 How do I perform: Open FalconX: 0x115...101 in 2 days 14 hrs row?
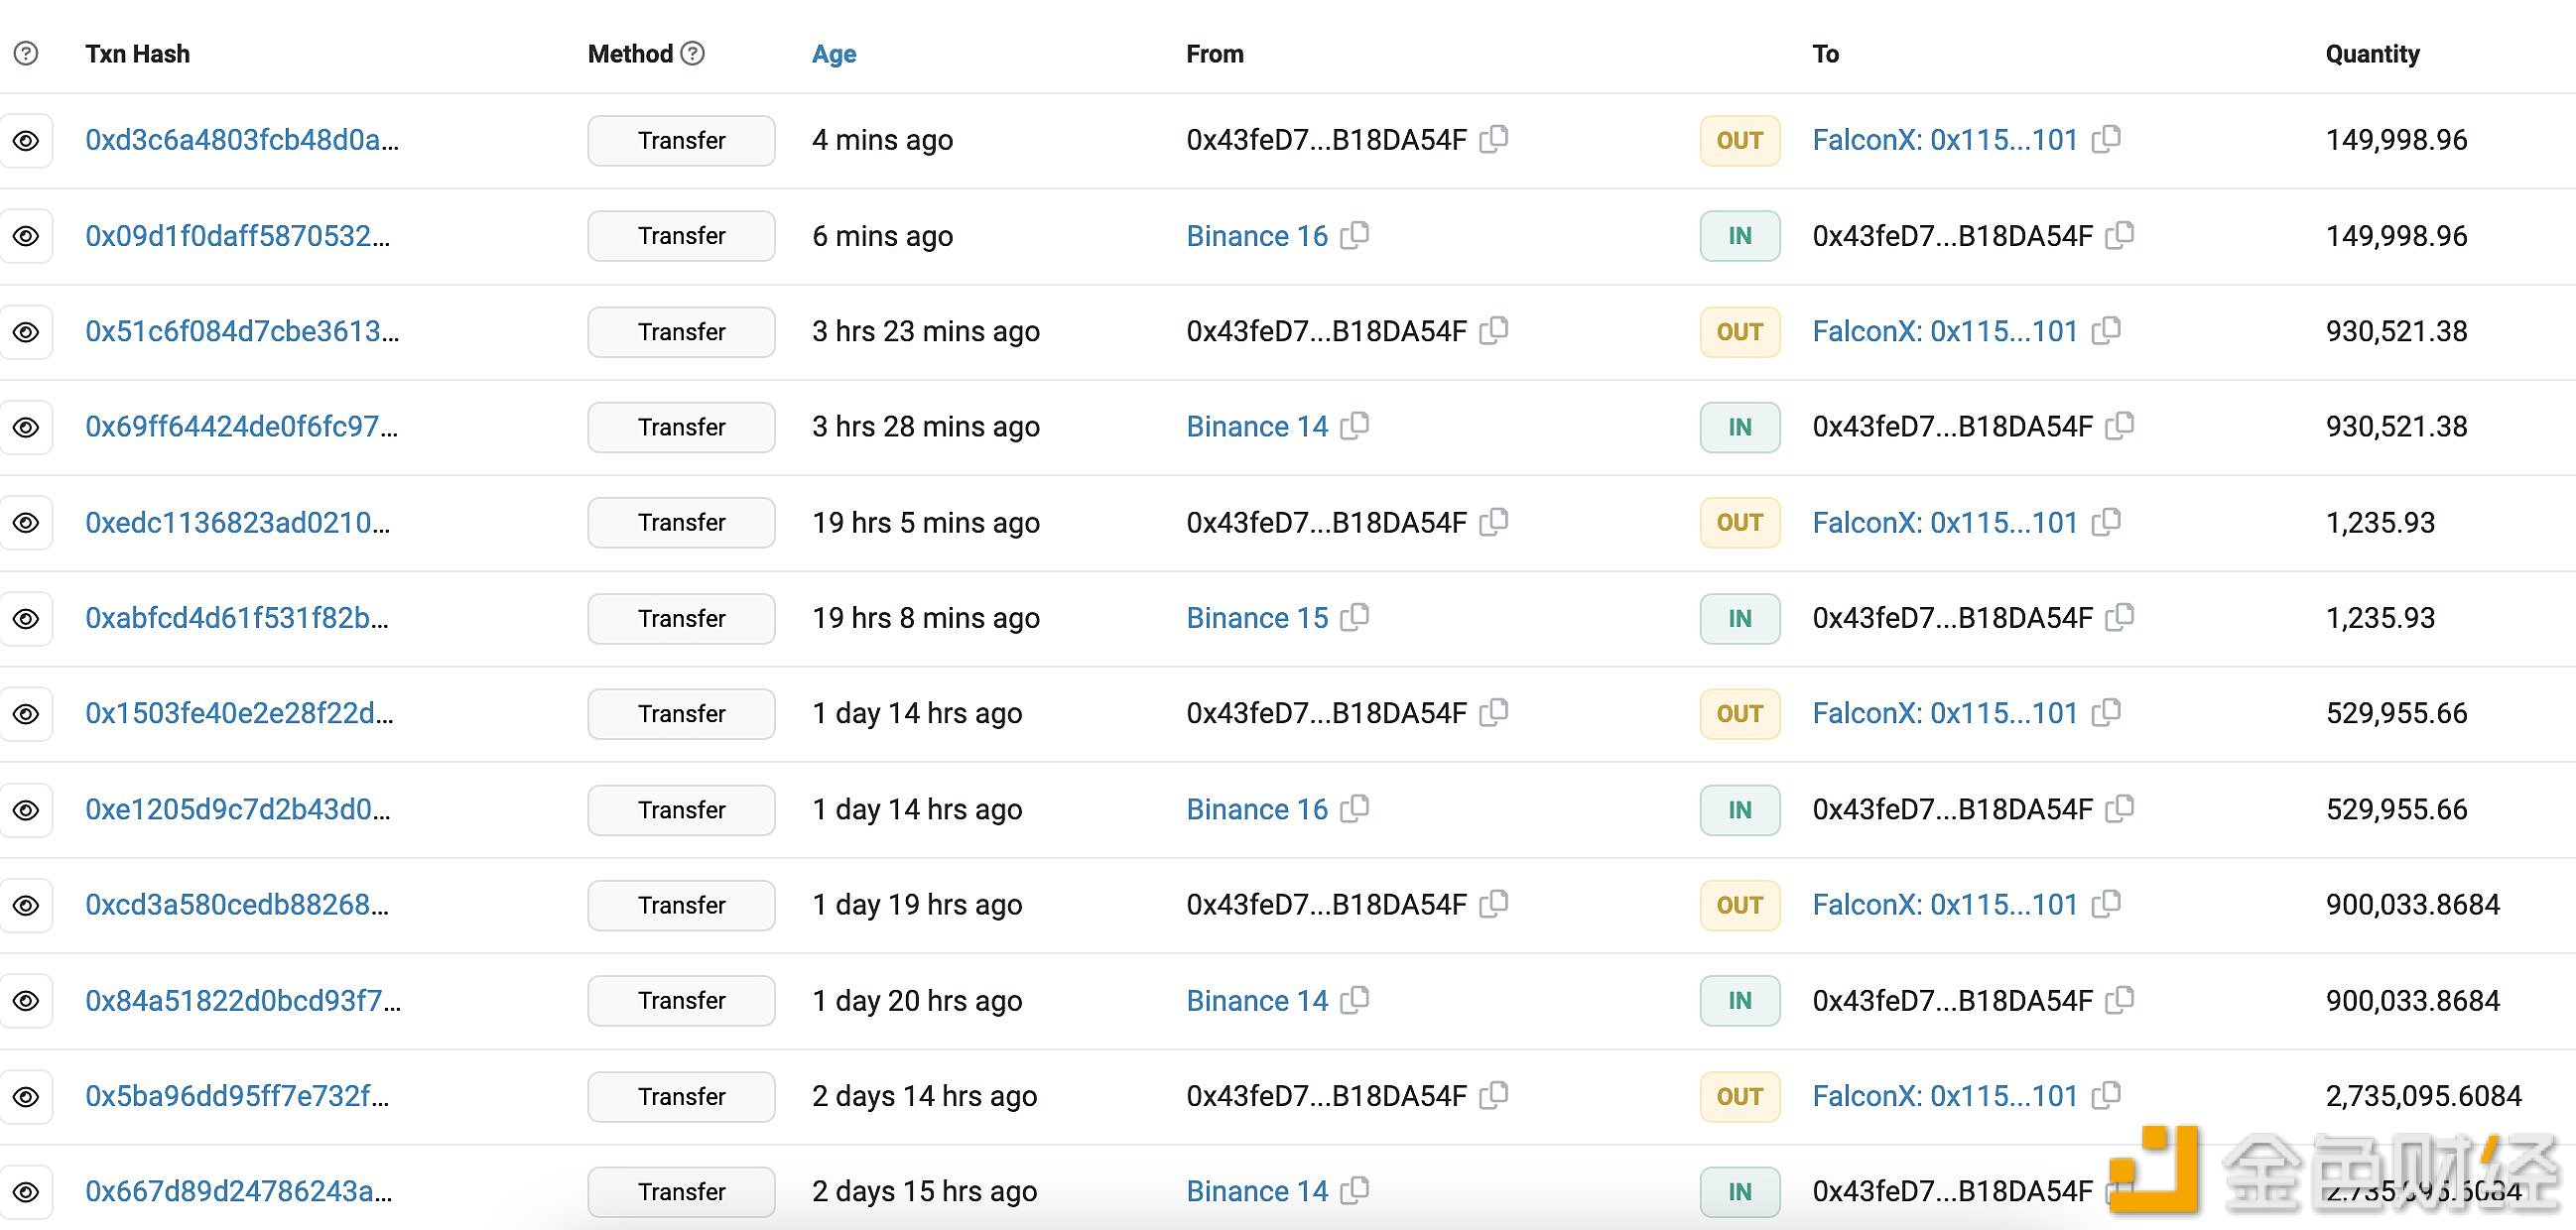pos(1945,1097)
